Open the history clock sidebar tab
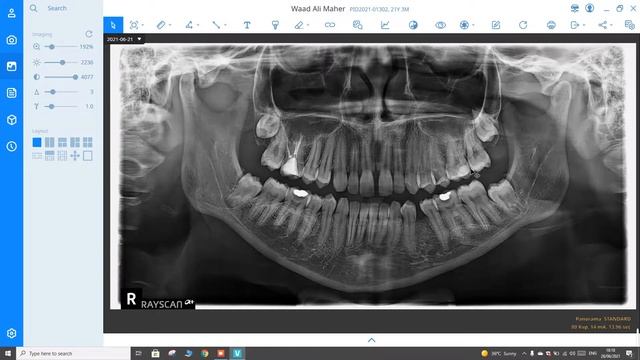Screen dimensions: 640x360 (x=11, y=146)
